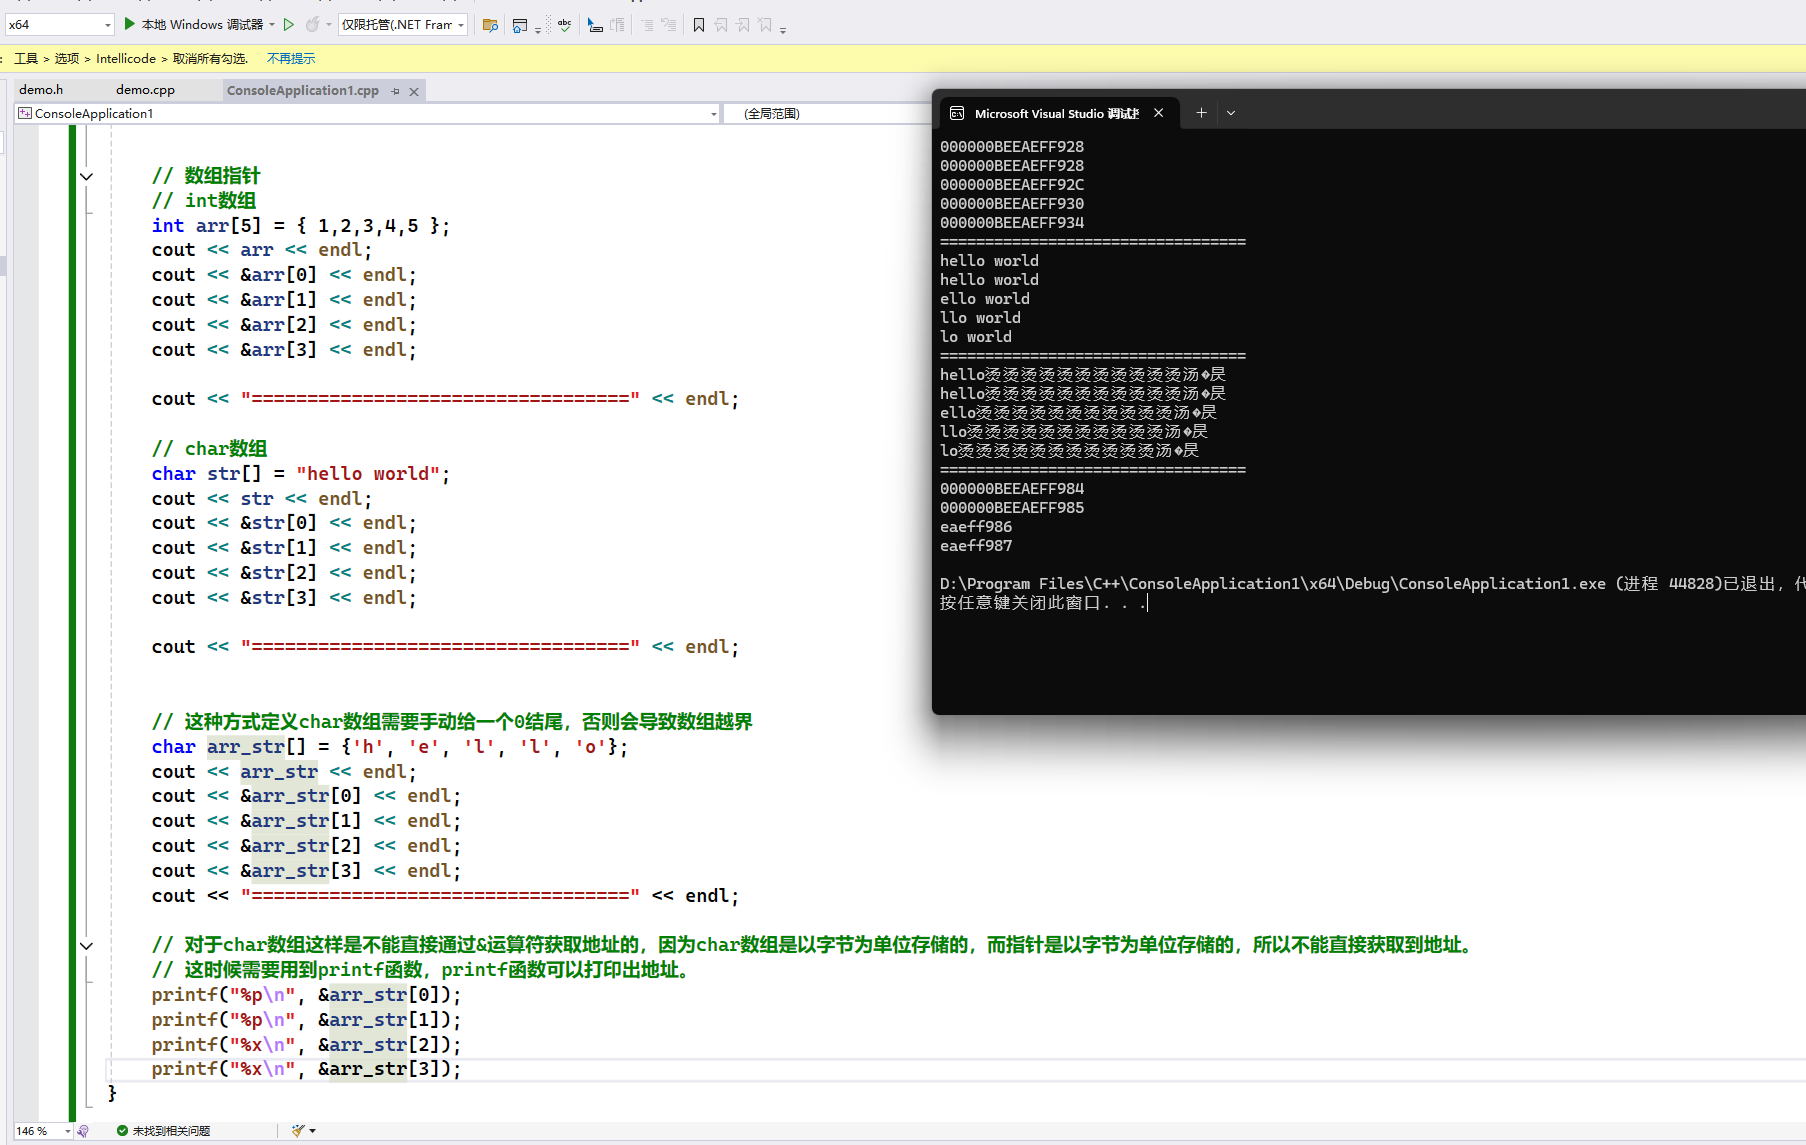
Task: Collapse the char array comment block near bottom
Action: pyautogui.click(x=87, y=946)
